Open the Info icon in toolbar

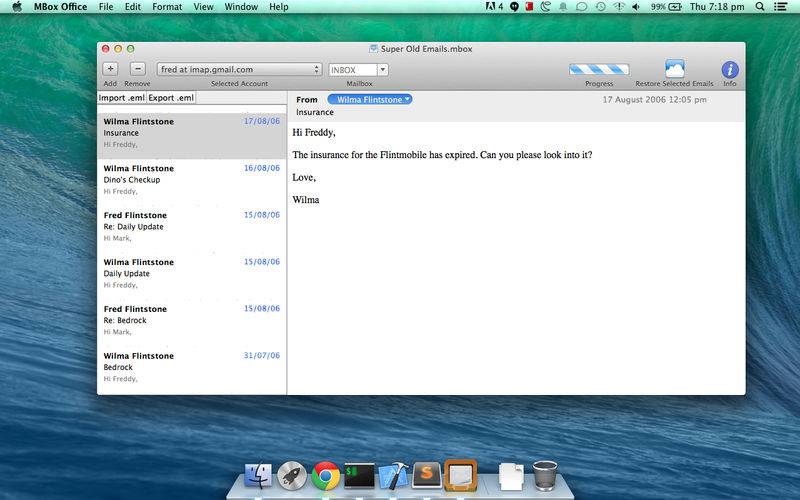(730, 69)
